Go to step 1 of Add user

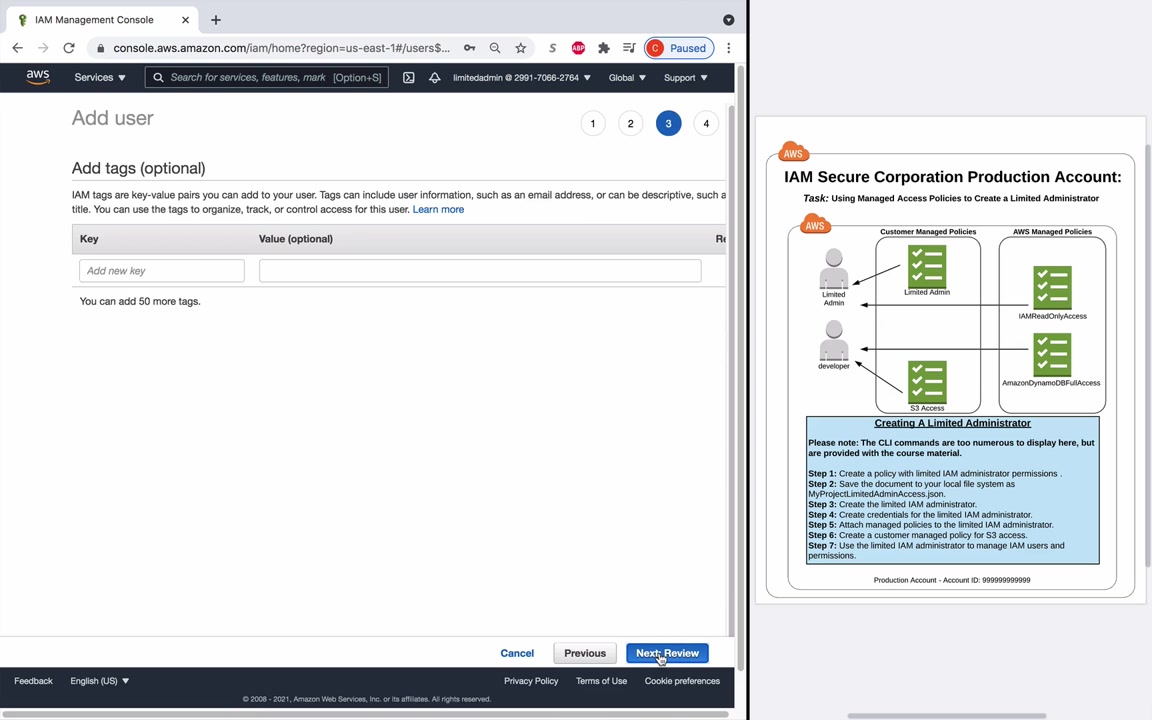[593, 123]
